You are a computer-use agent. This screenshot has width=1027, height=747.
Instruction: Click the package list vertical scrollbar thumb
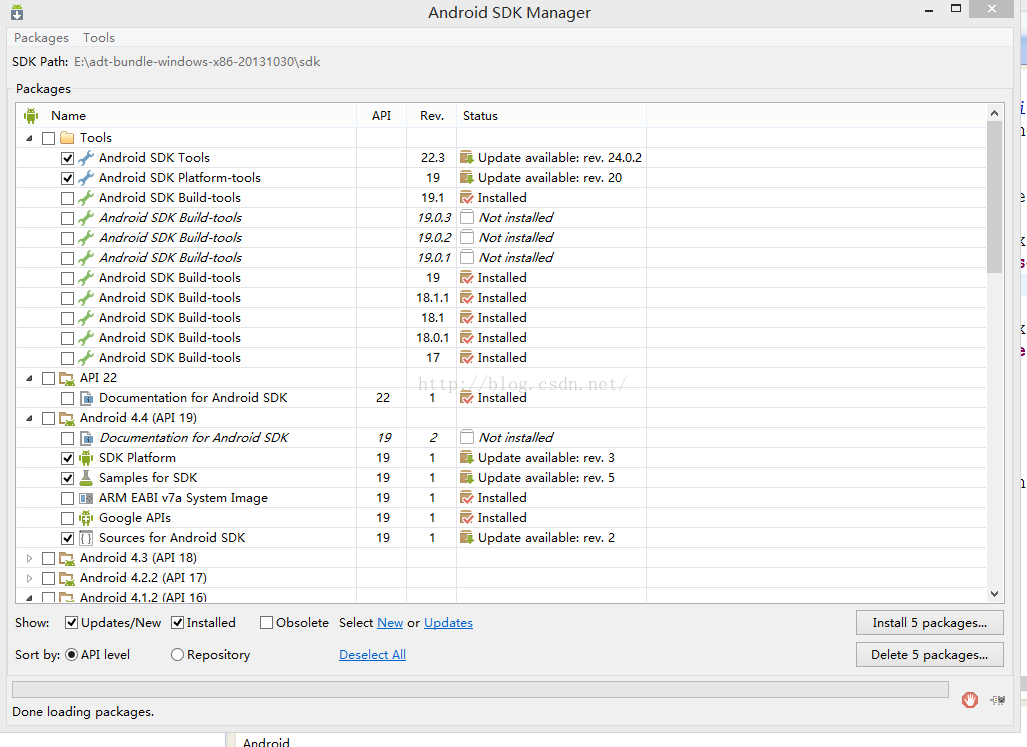click(994, 197)
